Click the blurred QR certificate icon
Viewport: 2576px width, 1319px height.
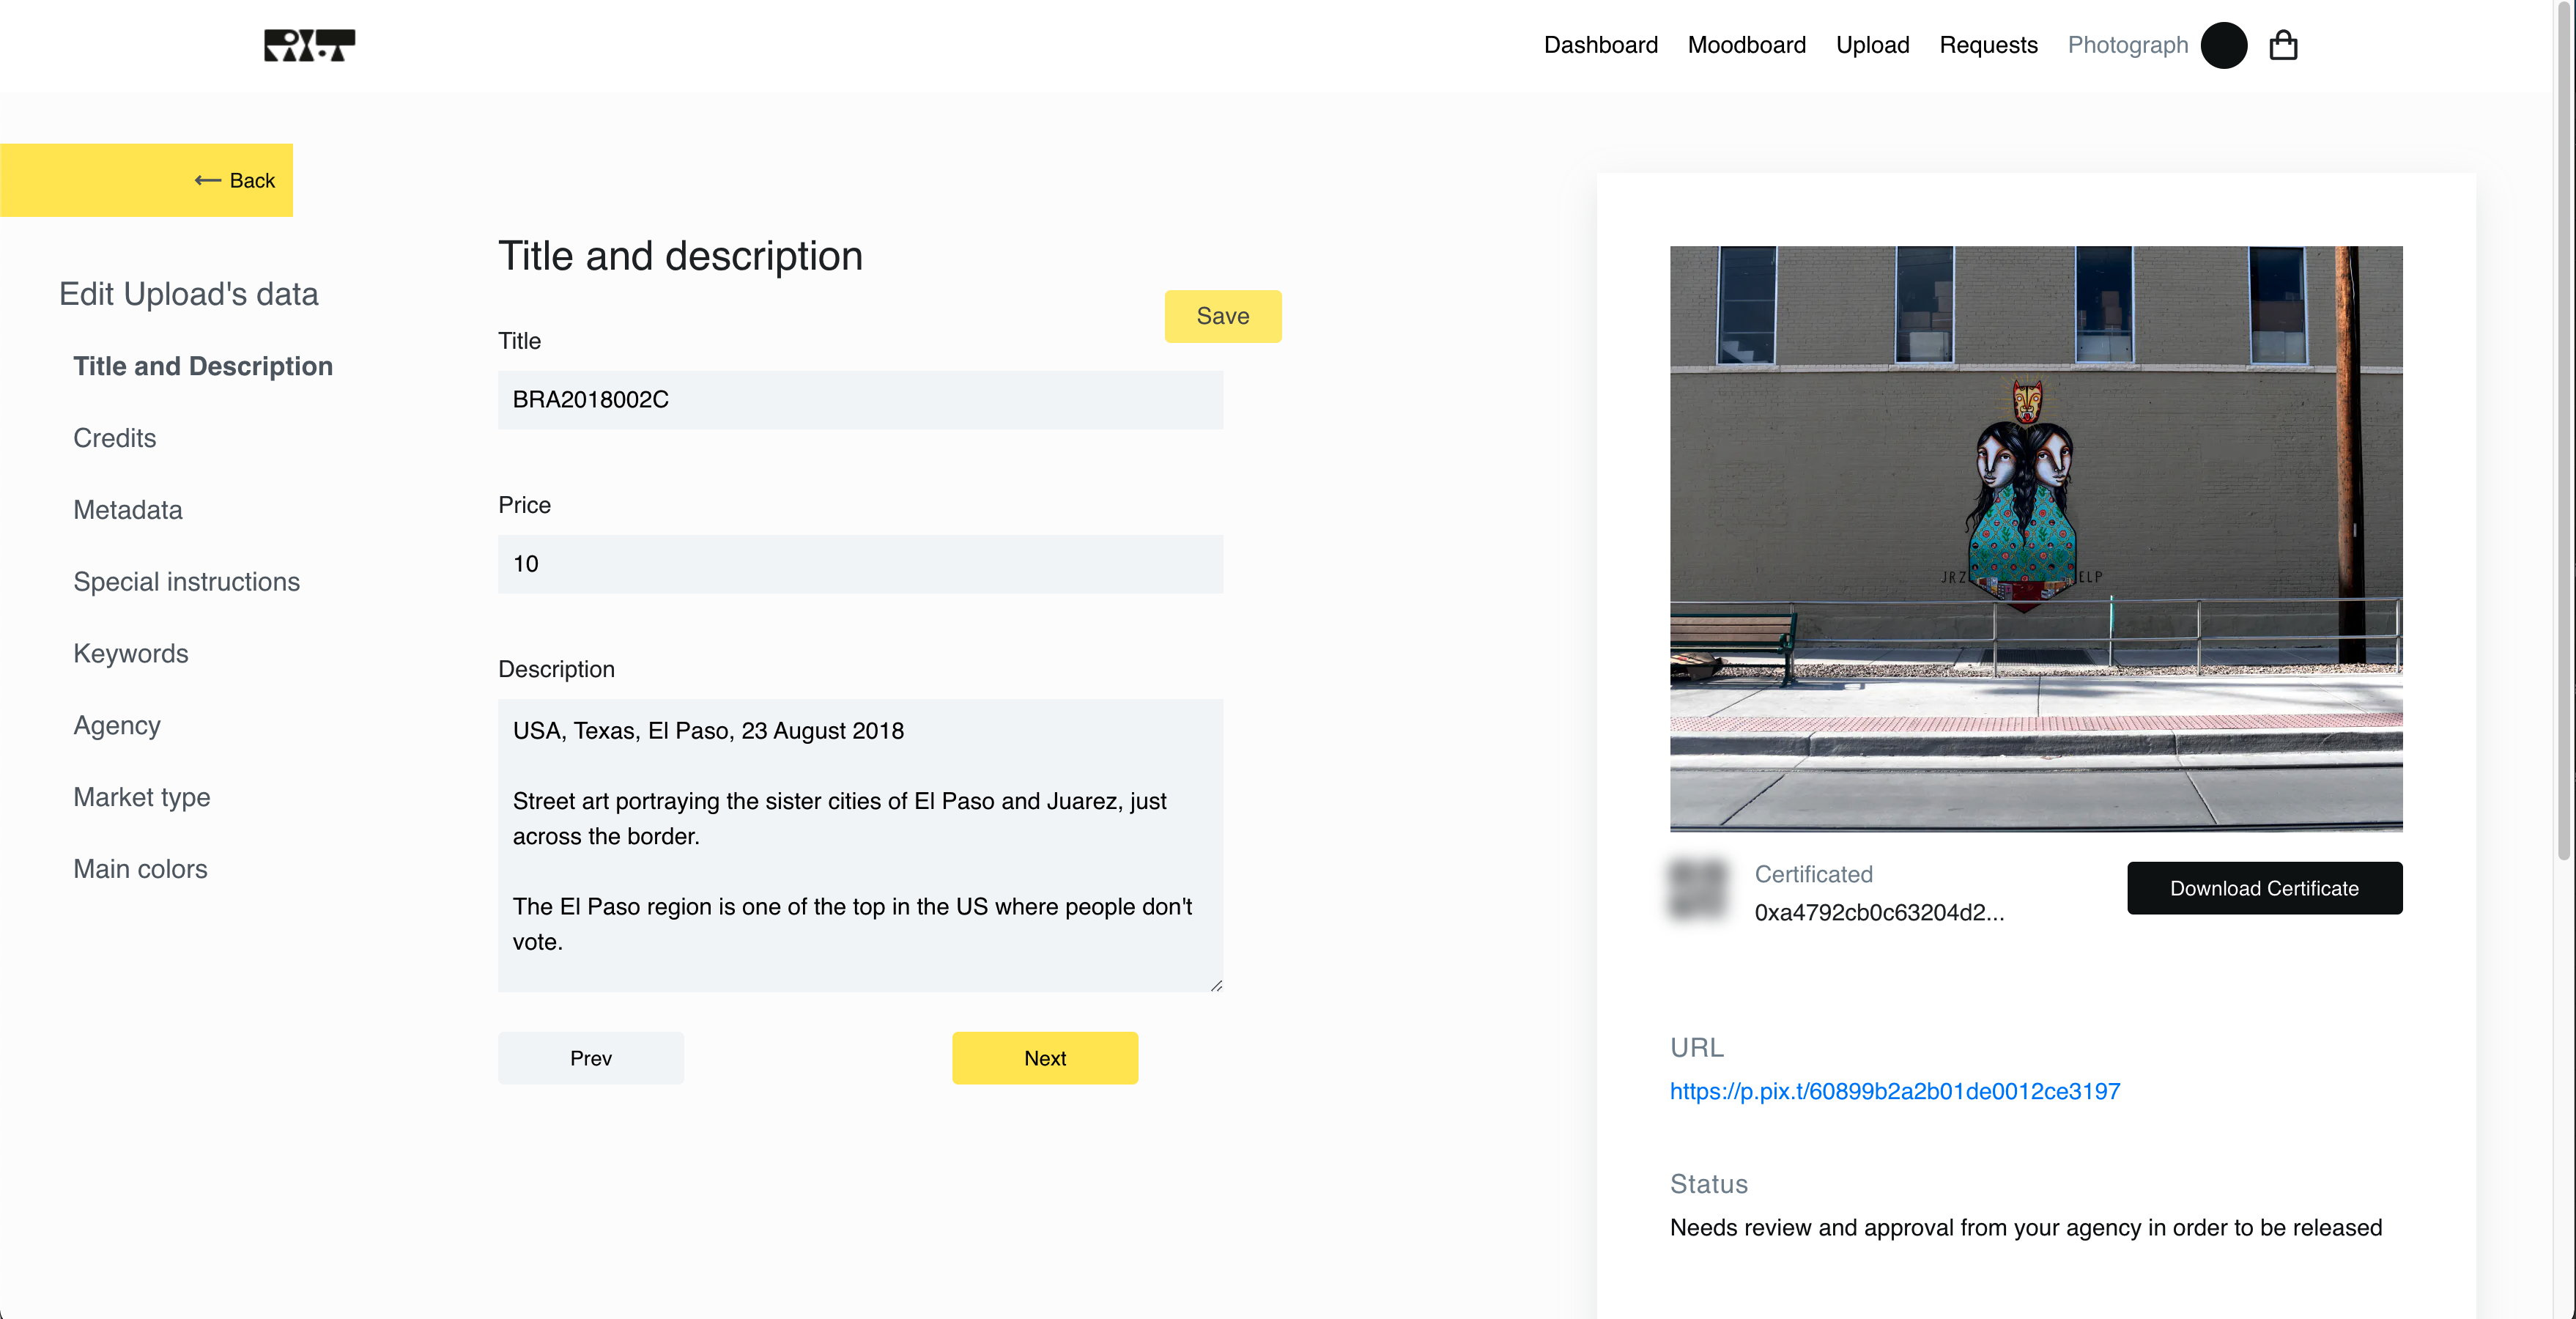pyautogui.click(x=1698, y=889)
